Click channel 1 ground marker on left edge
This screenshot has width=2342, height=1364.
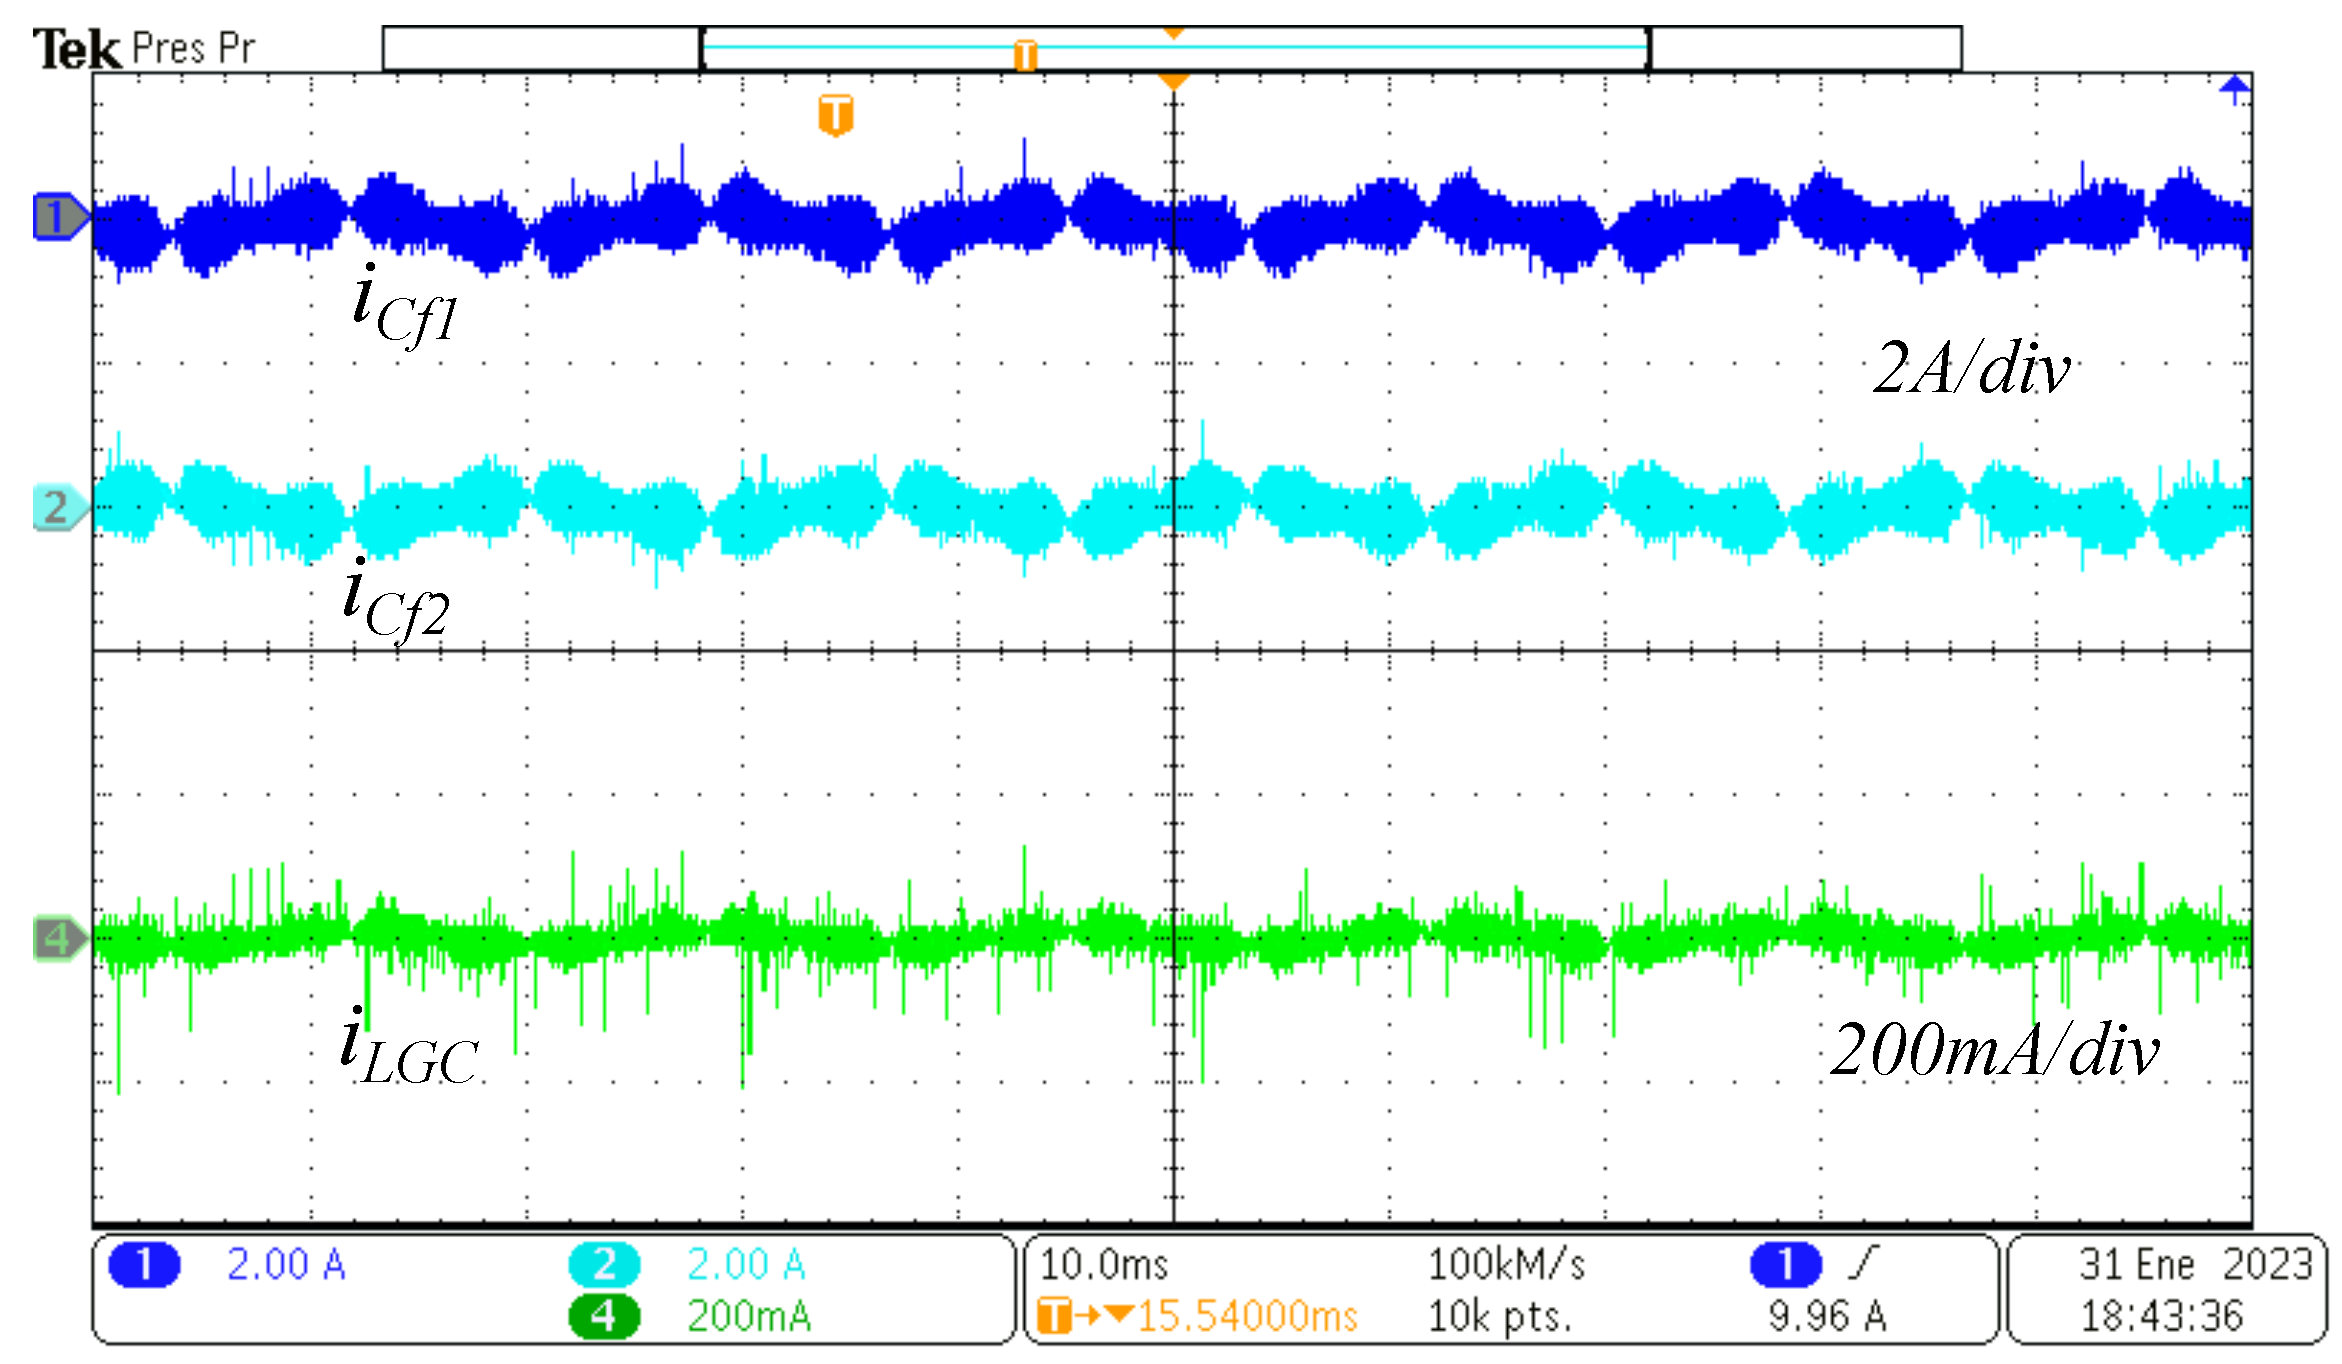pyautogui.click(x=57, y=217)
